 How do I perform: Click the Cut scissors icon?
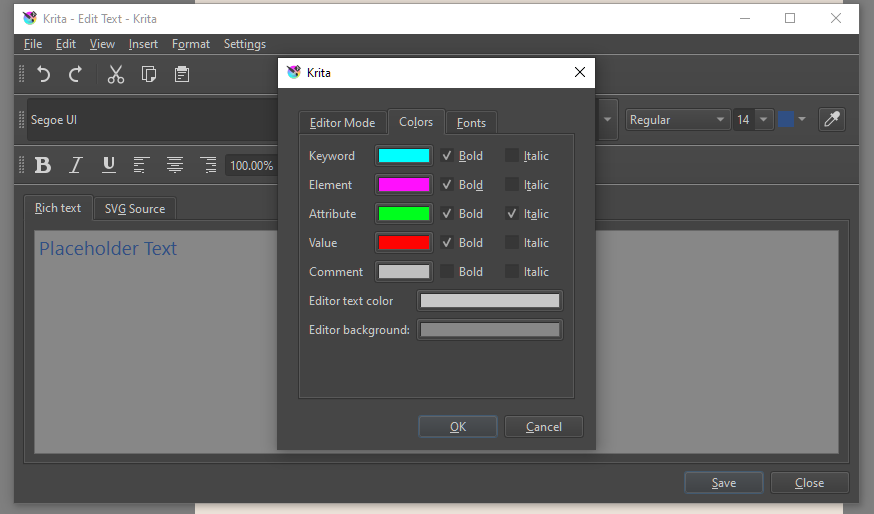tap(116, 74)
